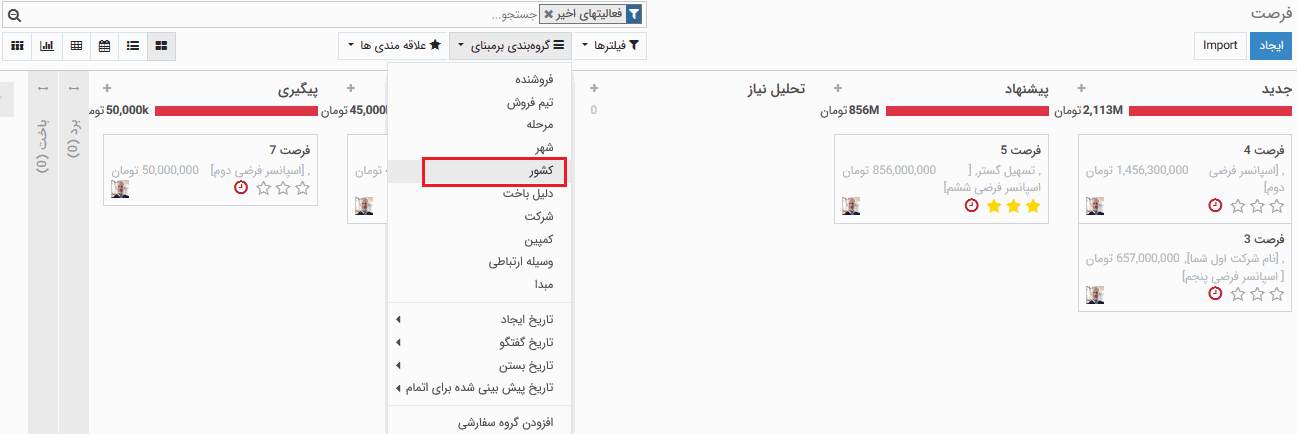1297x434 pixels.
Task: Toggle first priority star on فرصت 7
Action: [x=303, y=188]
